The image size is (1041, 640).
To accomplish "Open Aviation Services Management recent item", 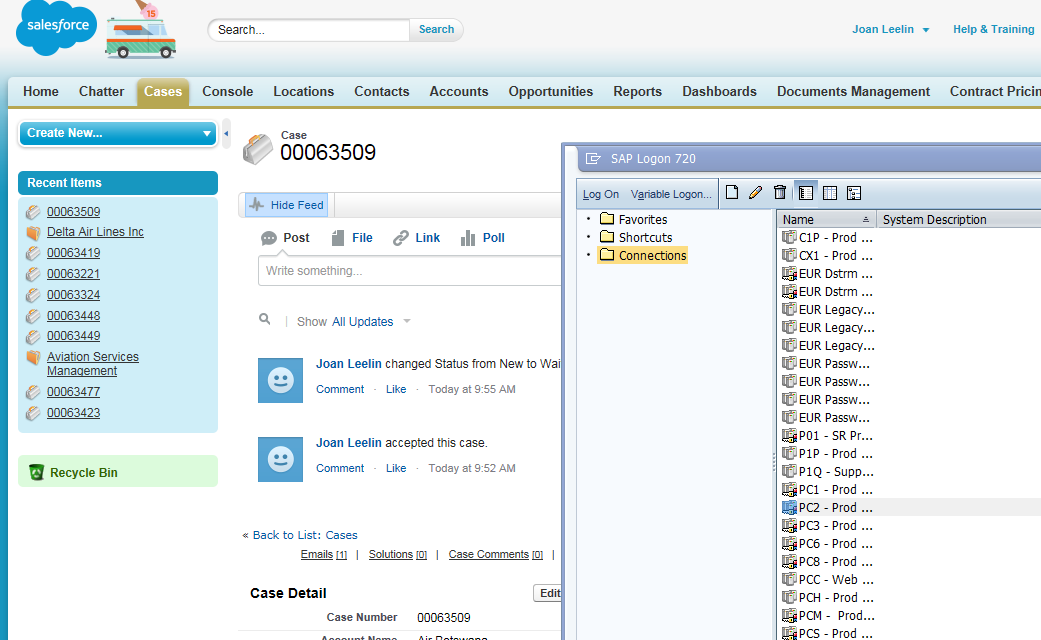I will pos(92,364).
